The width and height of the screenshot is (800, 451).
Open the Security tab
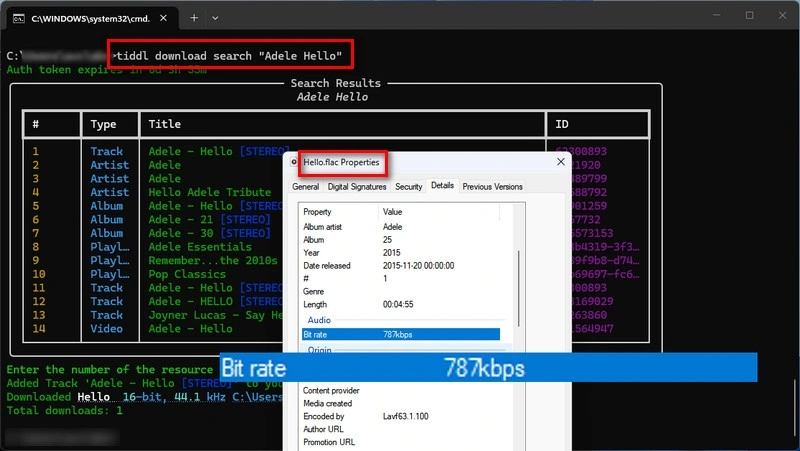pos(409,187)
